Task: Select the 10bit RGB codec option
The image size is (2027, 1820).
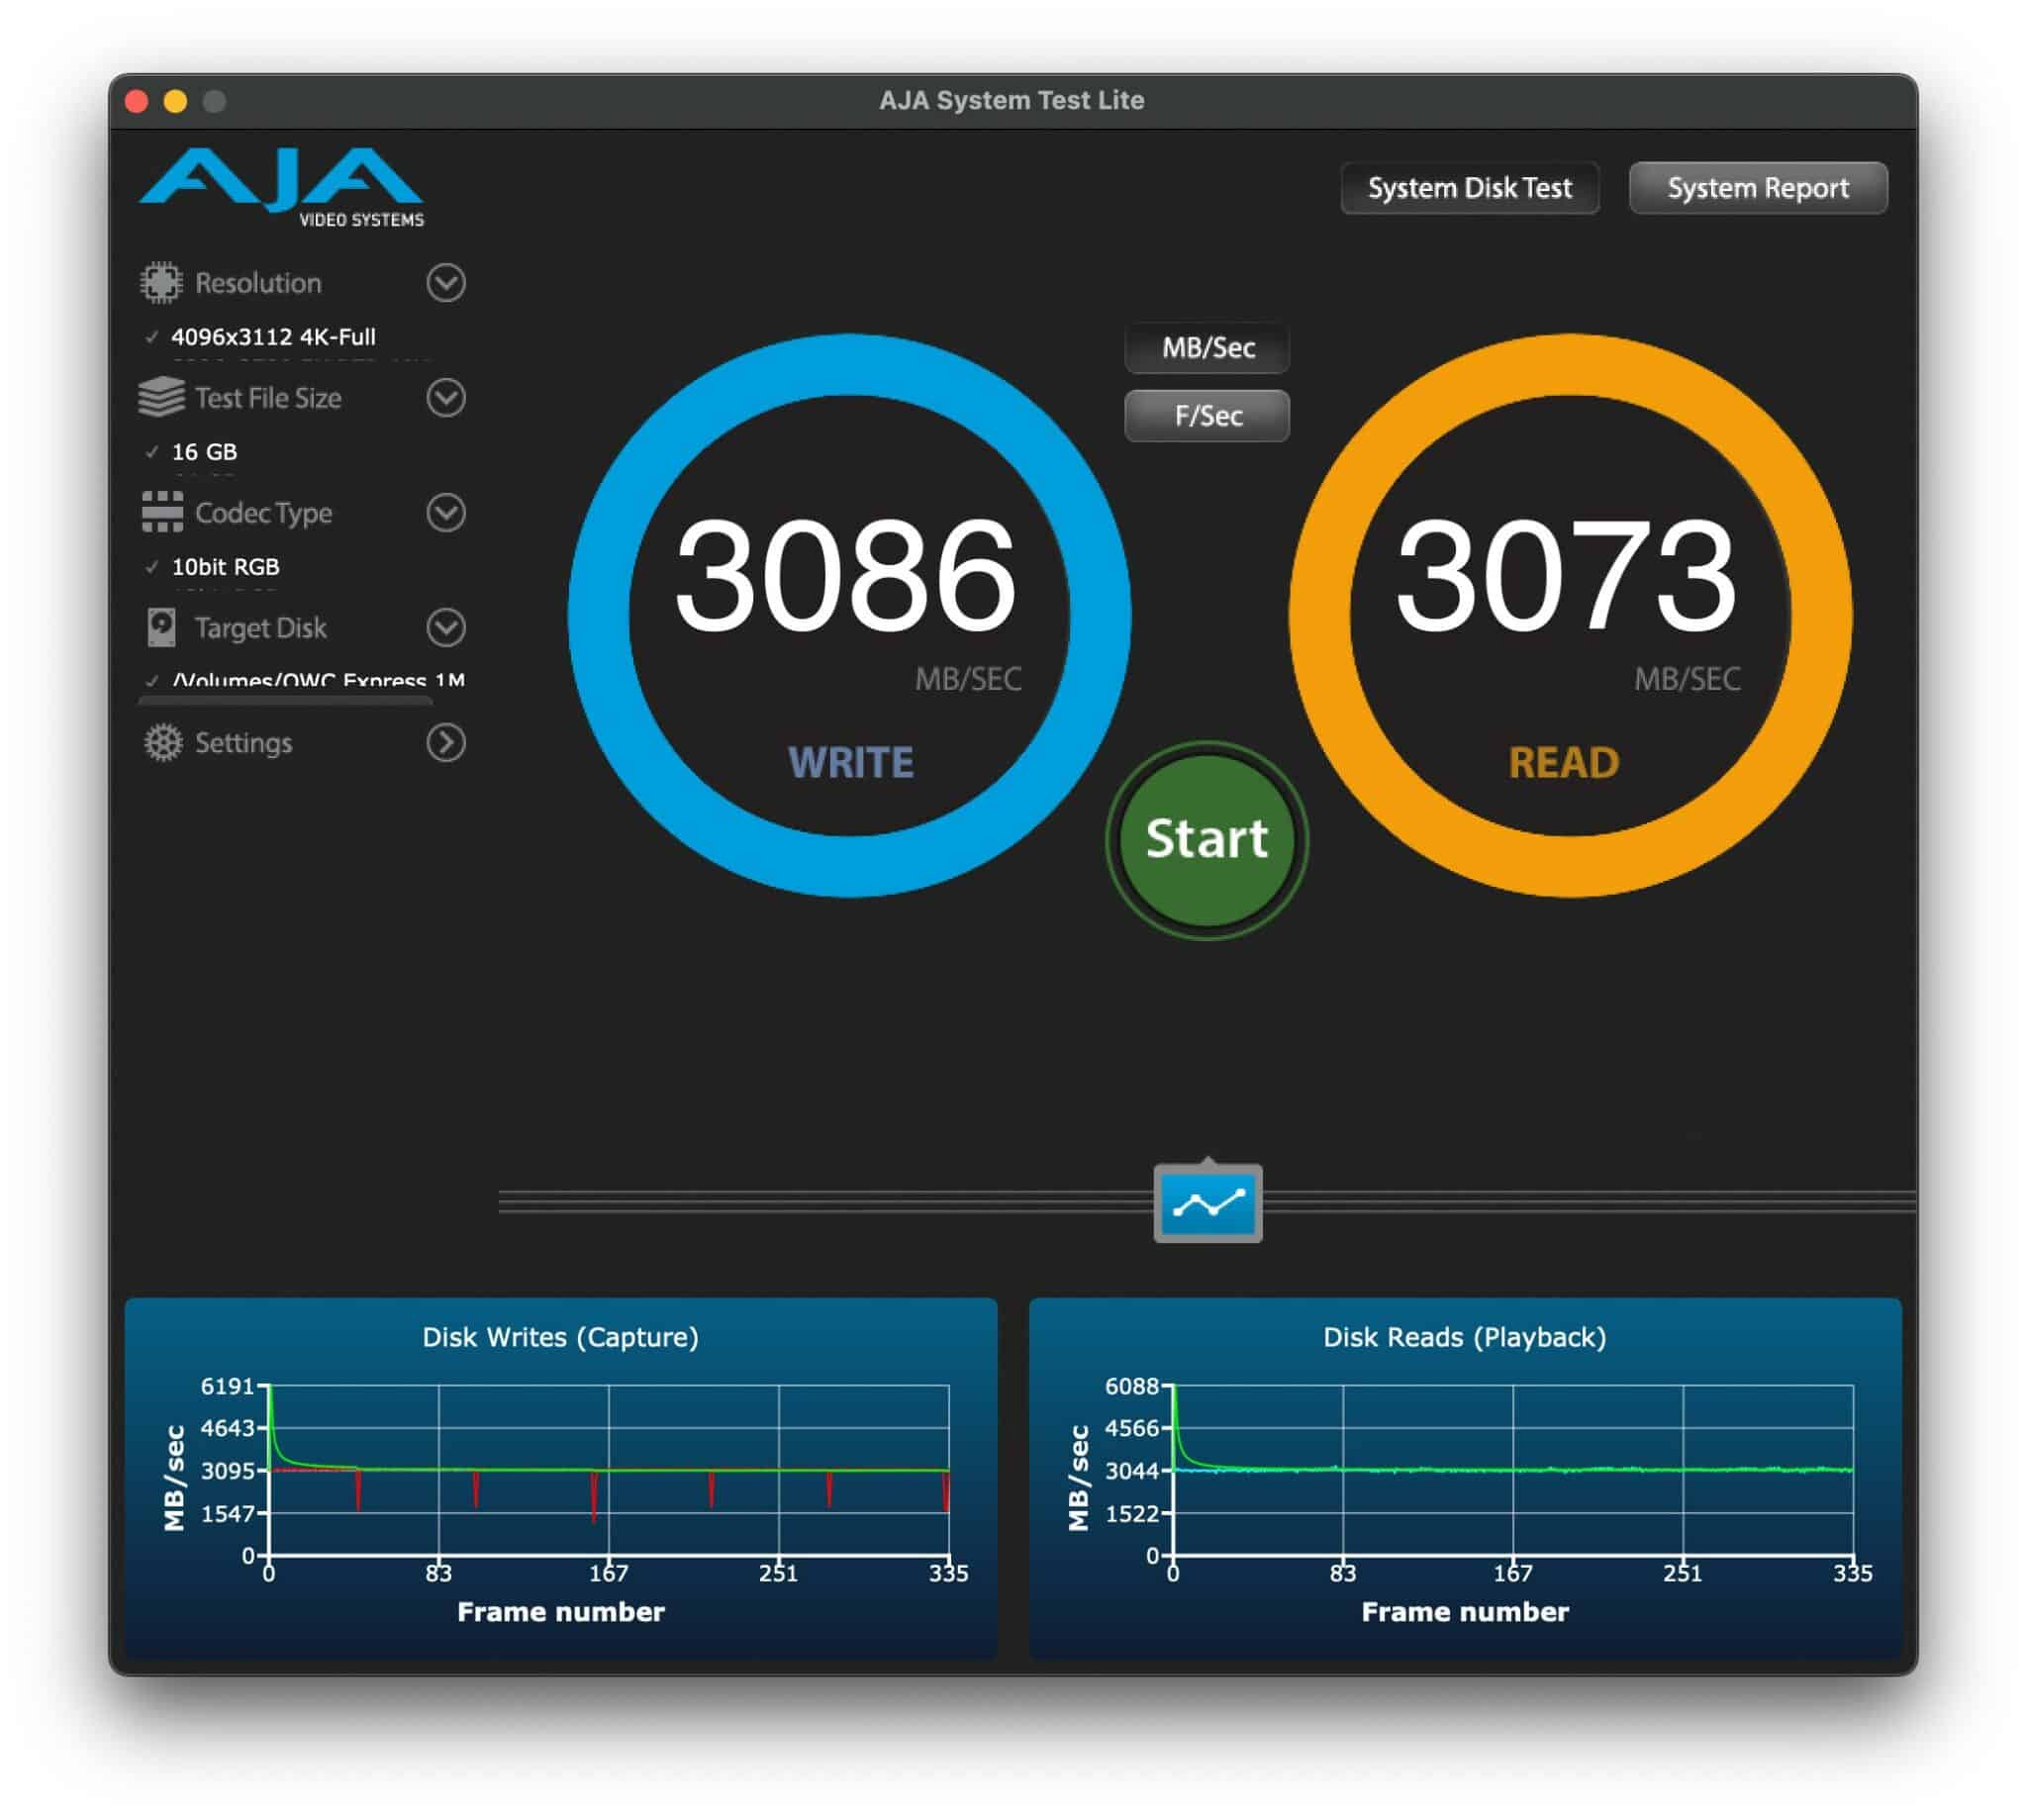Action: click(217, 567)
